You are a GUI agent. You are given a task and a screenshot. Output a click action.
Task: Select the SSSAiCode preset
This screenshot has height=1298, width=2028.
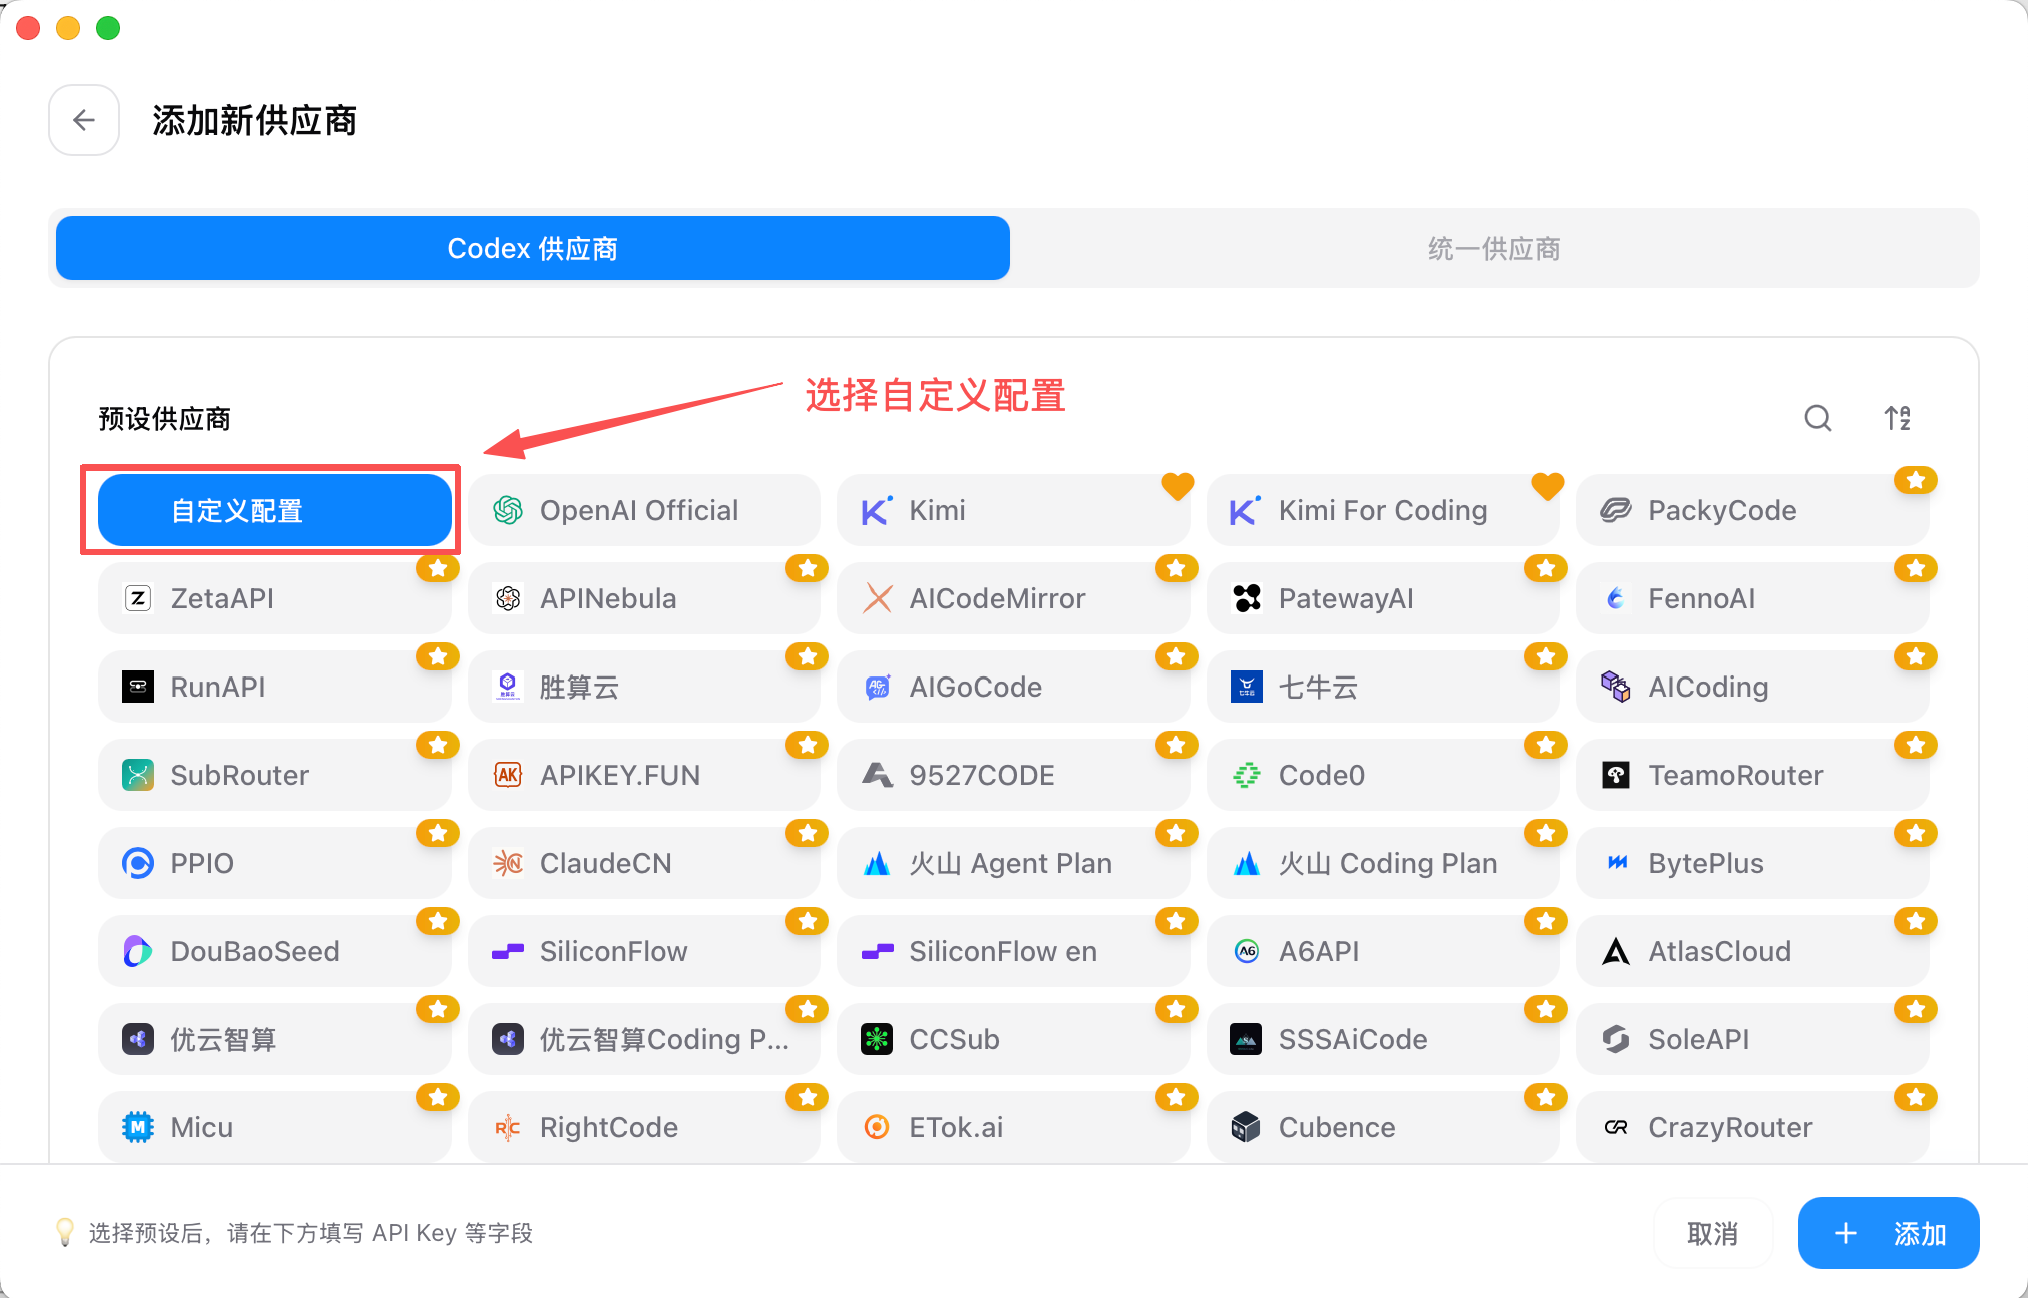[x=1383, y=1039]
